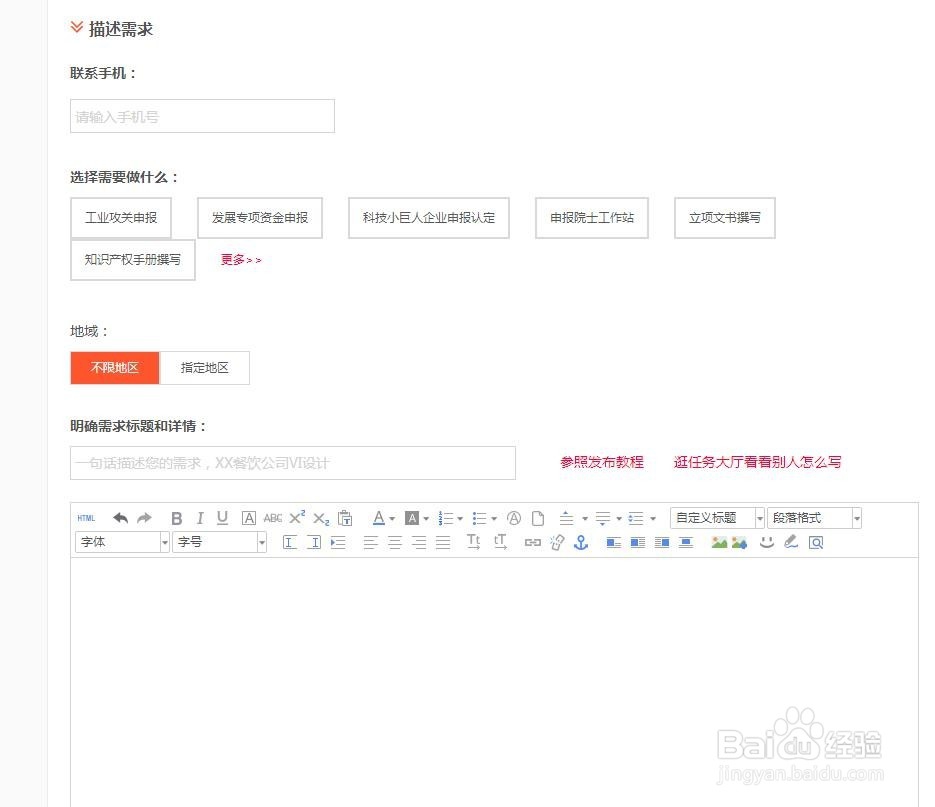Image resolution: width=935 pixels, height=807 pixels.
Task: Convert text to uppercase icon
Action: coord(473,542)
